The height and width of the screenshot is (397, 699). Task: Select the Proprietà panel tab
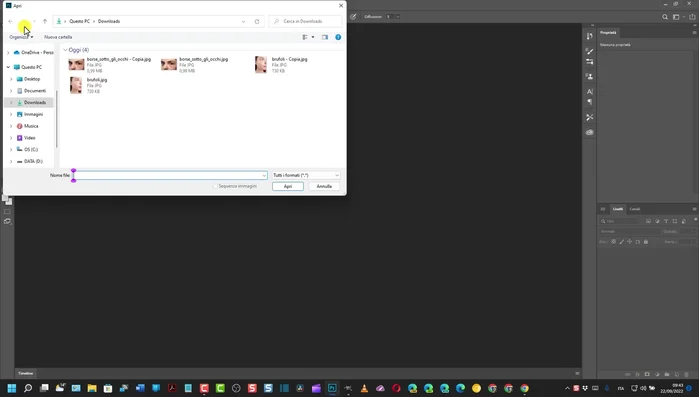coord(608,33)
